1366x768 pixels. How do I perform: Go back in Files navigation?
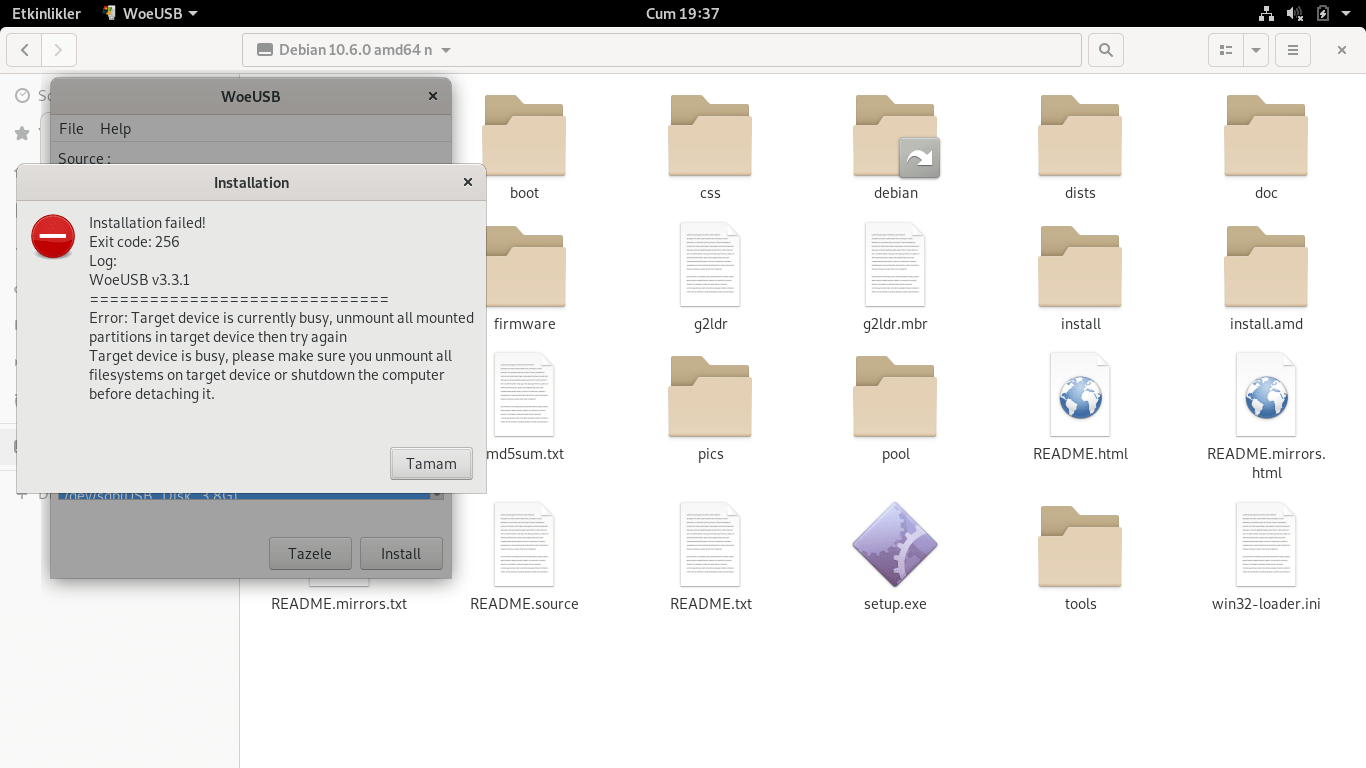[x=24, y=50]
